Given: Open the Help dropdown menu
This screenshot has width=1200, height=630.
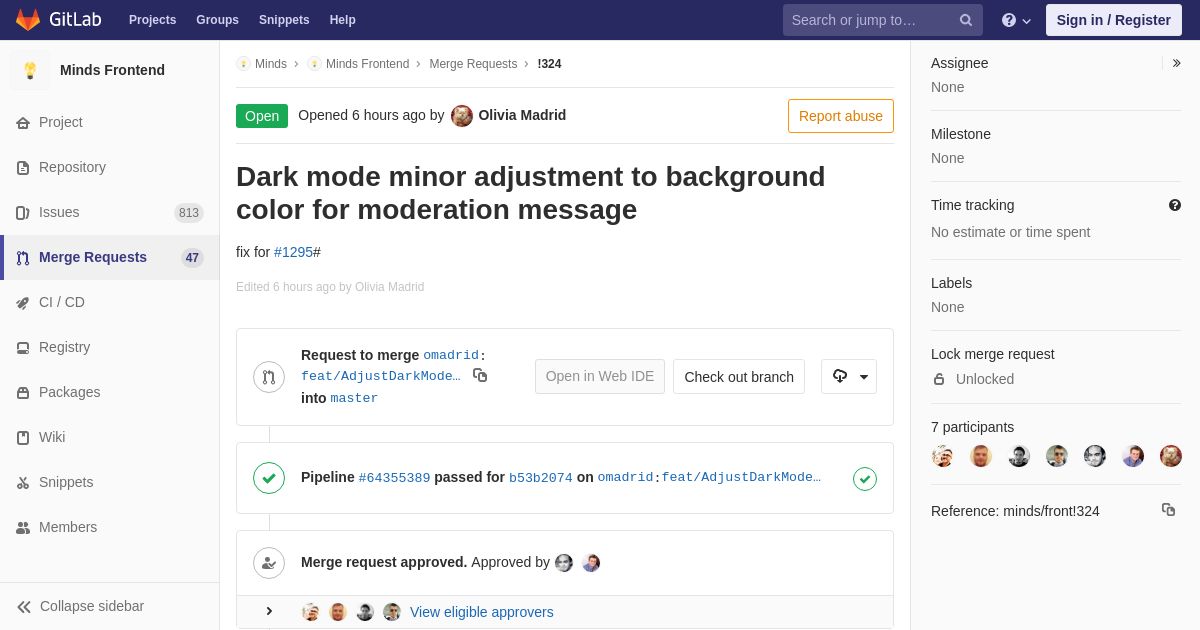Looking at the screenshot, I should pyautogui.click(x=1016, y=20).
